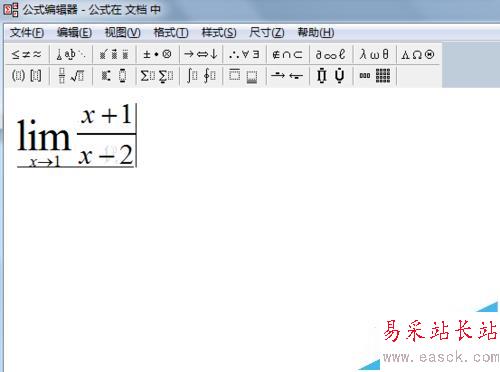Open miscellaneous symbols palette (∂∞ℓ)

331,54
